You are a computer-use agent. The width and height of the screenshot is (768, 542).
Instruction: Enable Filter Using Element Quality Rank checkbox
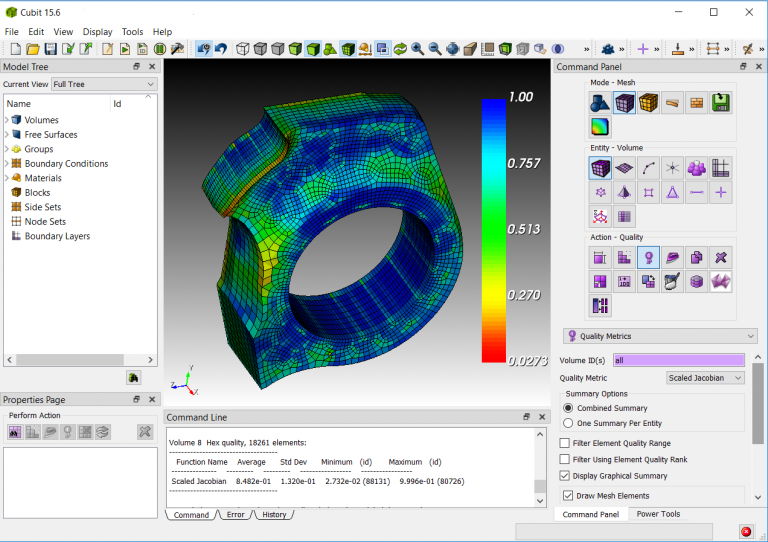pyautogui.click(x=565, y=459)
